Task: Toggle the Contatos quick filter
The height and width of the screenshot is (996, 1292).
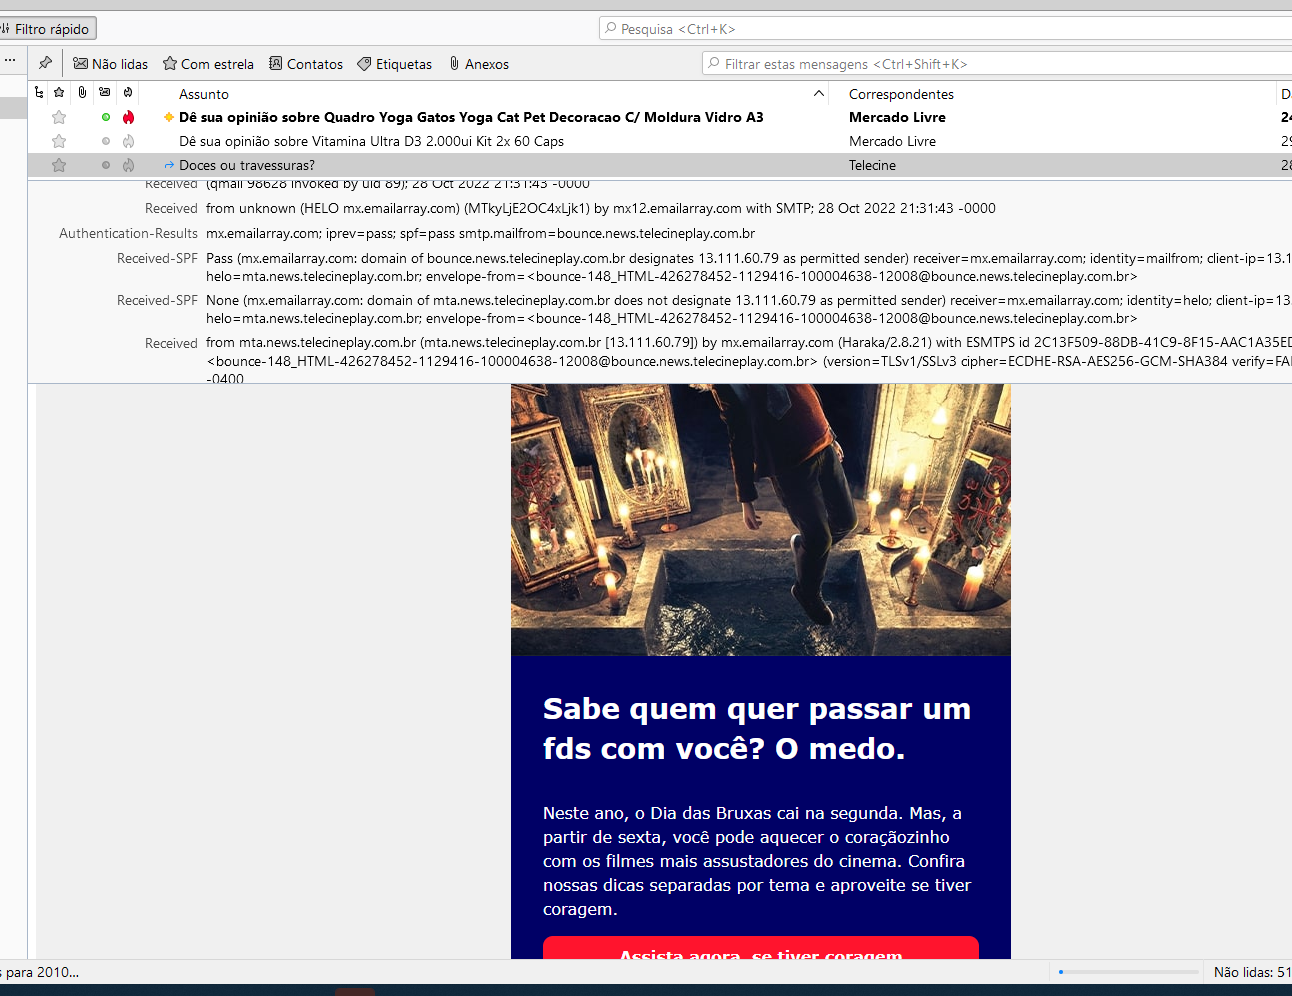Action: point(306,64)
